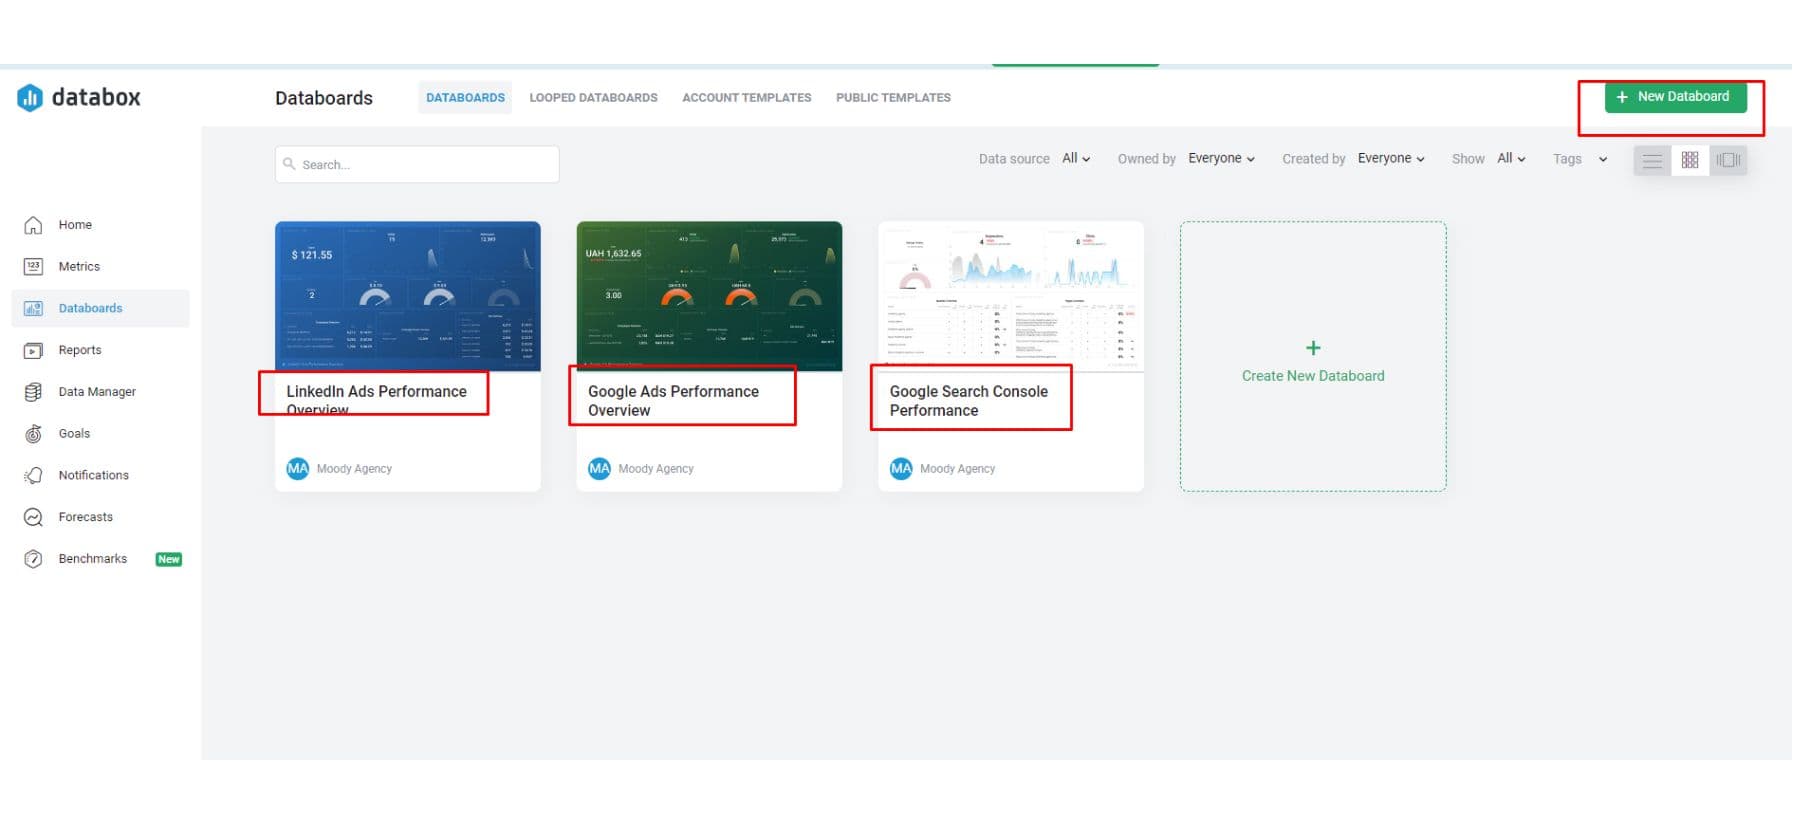Open the Owned by Everyone dropdown
This screenshot has width=1796, height=824.
[1221, 159]
